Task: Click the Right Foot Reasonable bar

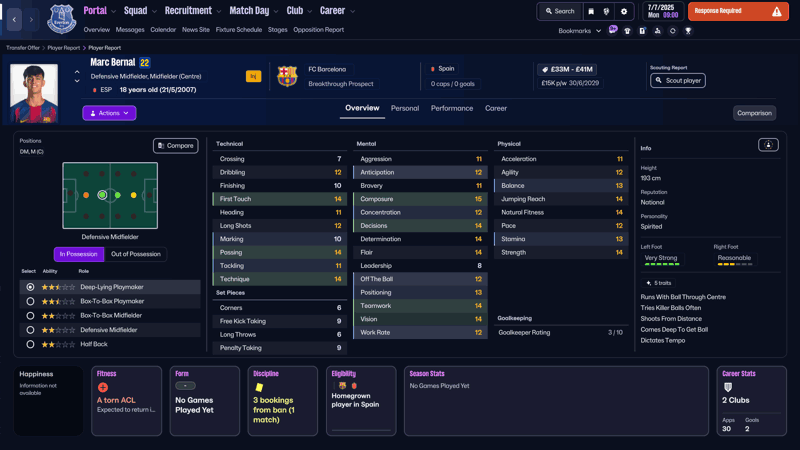Action: point(735,264)
